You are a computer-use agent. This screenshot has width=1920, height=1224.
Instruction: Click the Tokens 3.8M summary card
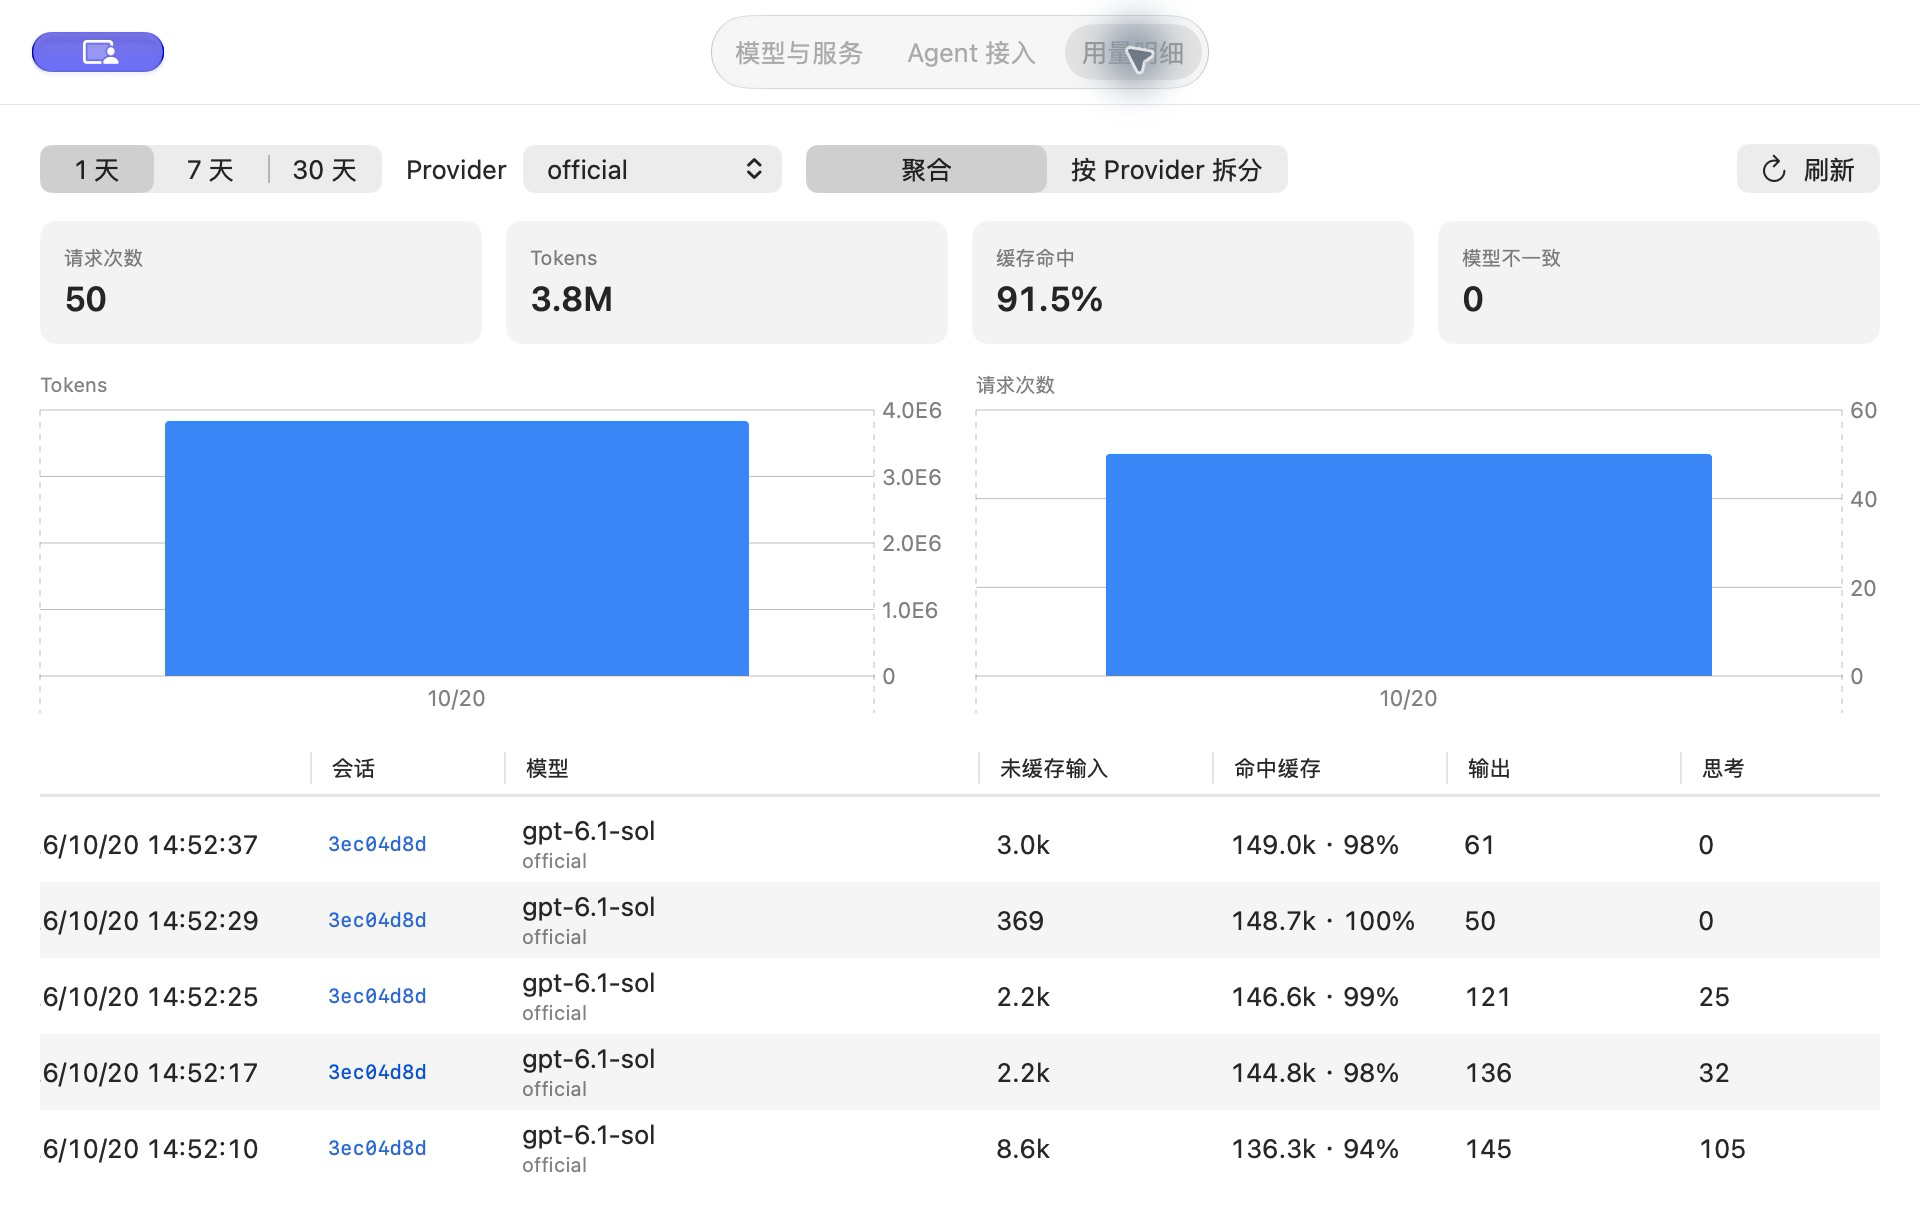pos(727,282)
